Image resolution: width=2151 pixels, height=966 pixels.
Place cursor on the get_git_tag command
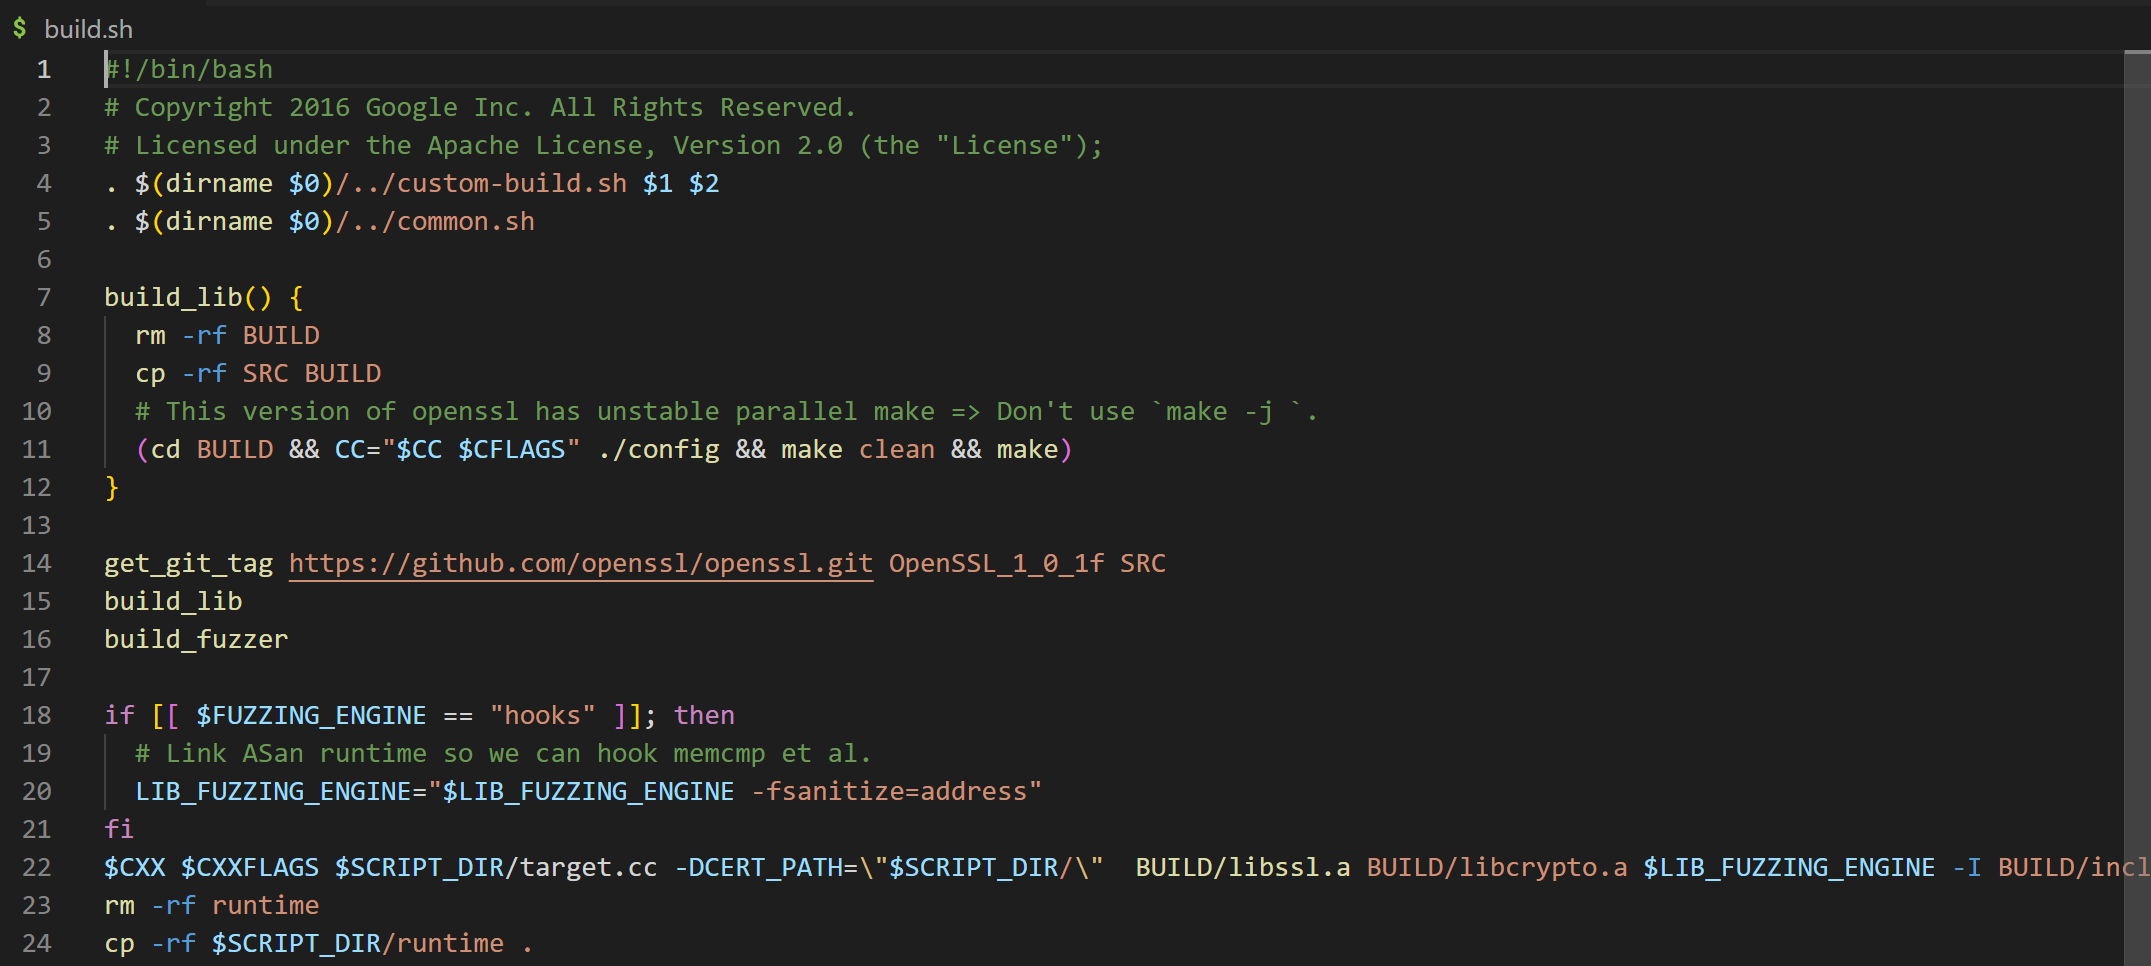click(188, 564)
